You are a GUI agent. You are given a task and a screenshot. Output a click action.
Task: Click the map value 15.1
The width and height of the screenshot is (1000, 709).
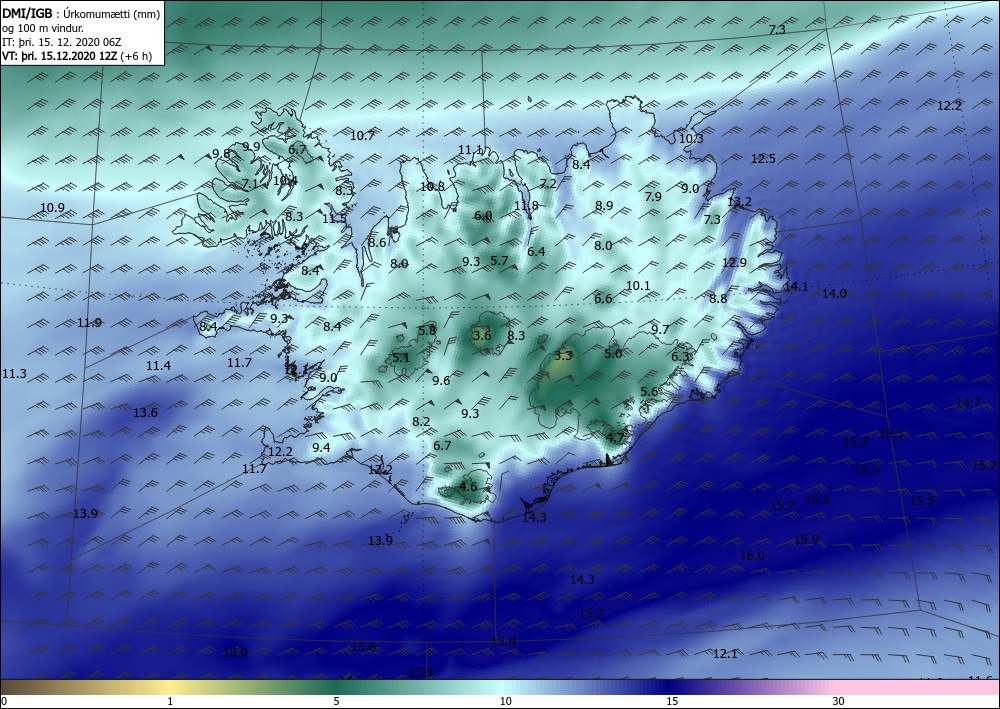[x=865, y=470]
